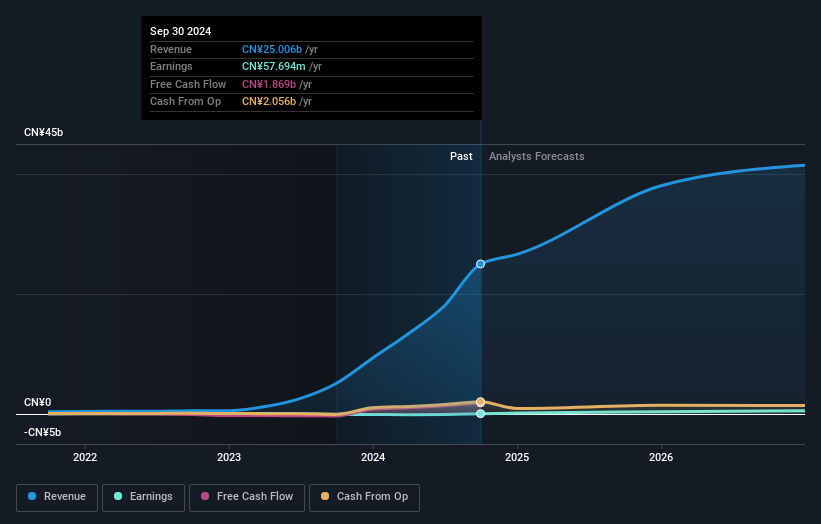This screenshot has width=821, height=524.
Task: Click the CN¥25.006b revenue value
Action: coord(272,49)
